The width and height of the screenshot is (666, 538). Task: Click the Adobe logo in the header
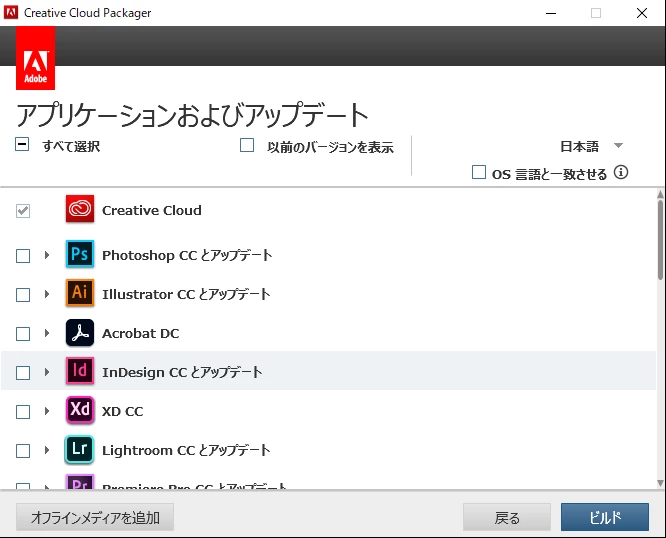pyautogui.click(x=36, y=58)
